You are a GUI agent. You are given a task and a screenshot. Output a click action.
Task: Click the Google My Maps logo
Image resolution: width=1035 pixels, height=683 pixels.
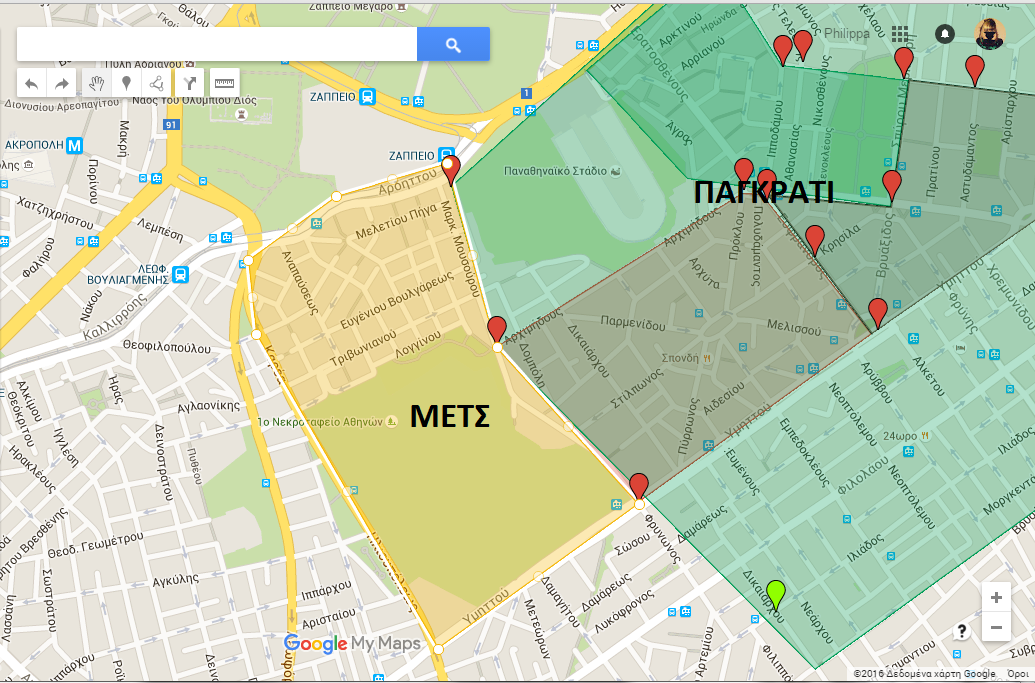pos(352,643)
